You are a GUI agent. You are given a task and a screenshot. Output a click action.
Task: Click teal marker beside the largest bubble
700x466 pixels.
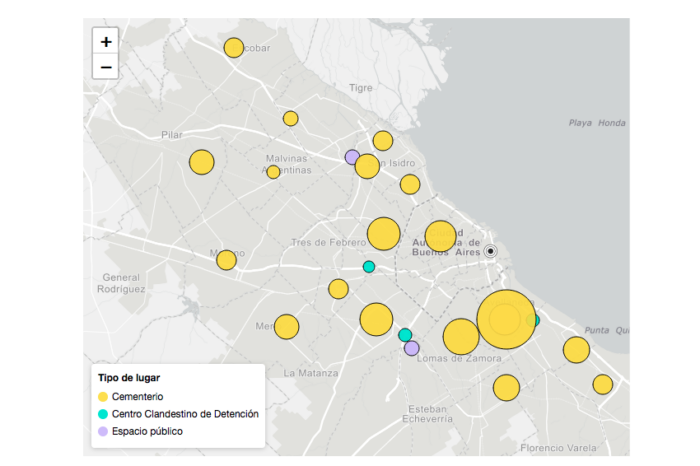coord(535,320)
